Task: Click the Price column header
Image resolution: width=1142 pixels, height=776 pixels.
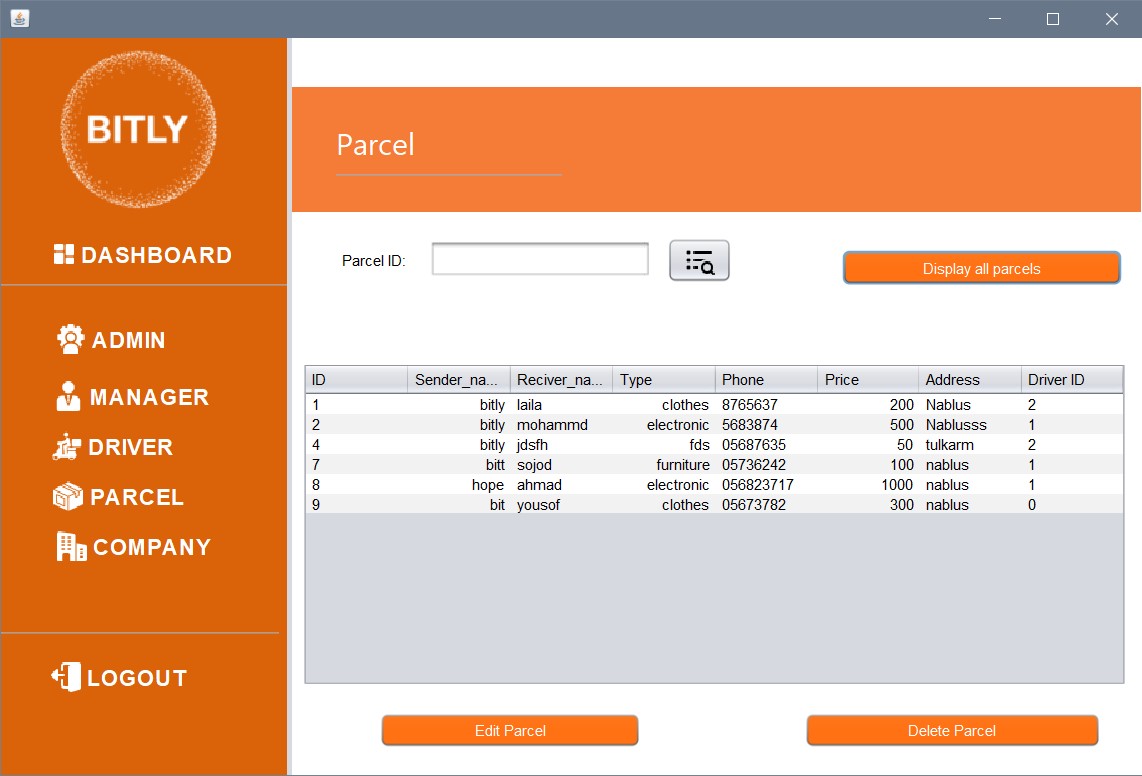Action: (868, 380)
